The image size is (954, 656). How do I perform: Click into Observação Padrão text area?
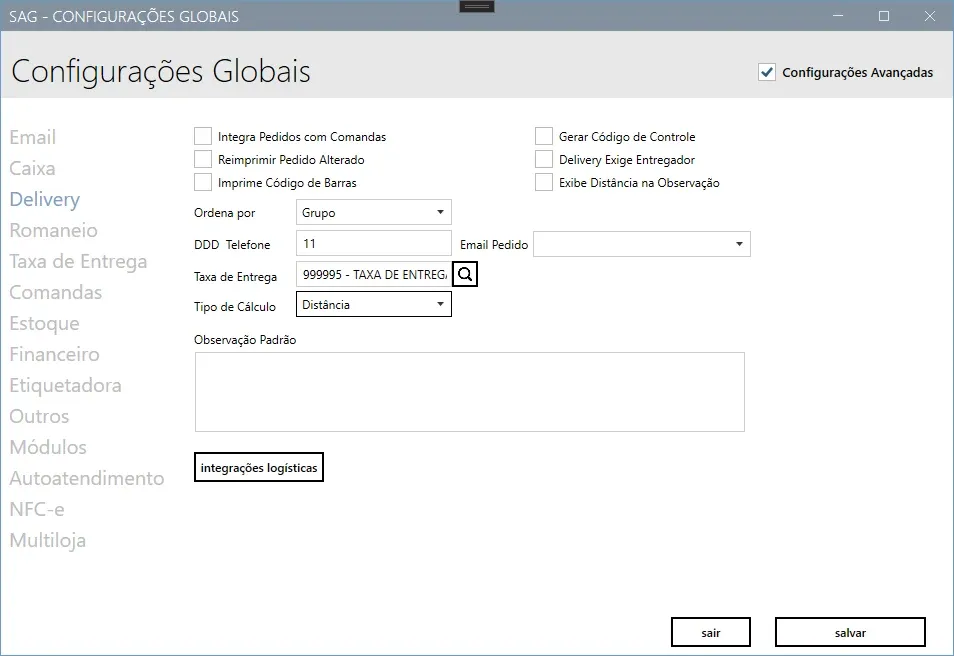click(x=470, y=392)
